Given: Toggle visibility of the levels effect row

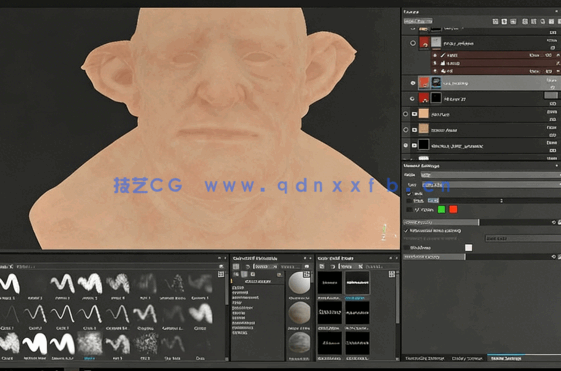Looking at the screenshot, I should click(435, 63).
